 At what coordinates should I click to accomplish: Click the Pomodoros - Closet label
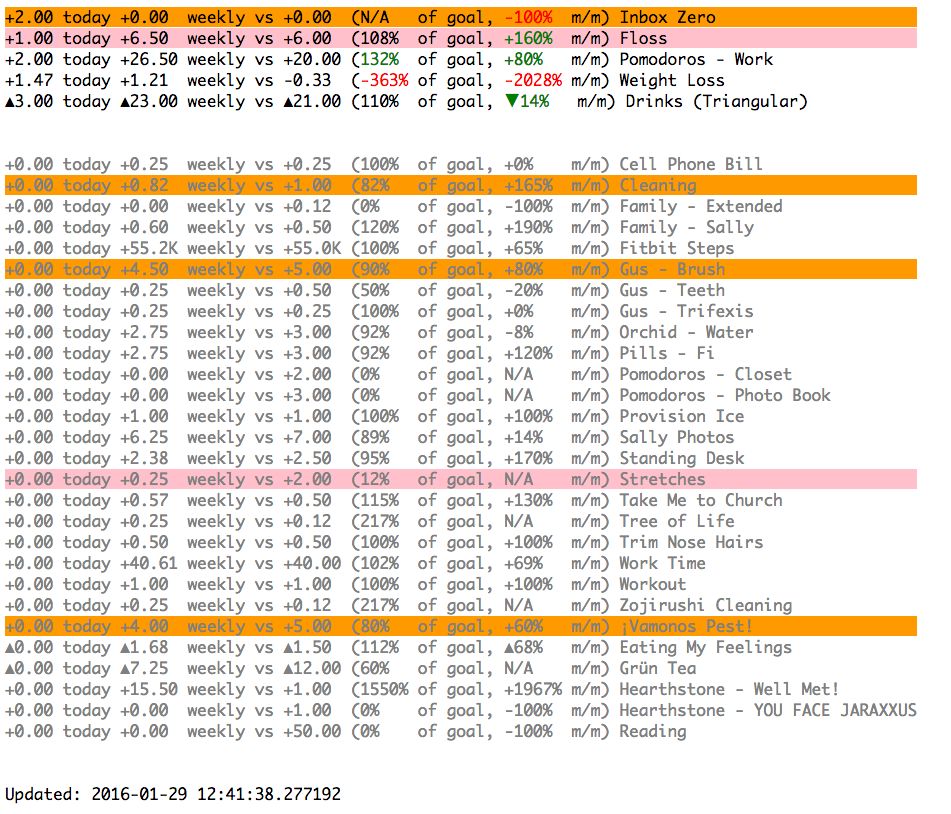click(705, 374)
